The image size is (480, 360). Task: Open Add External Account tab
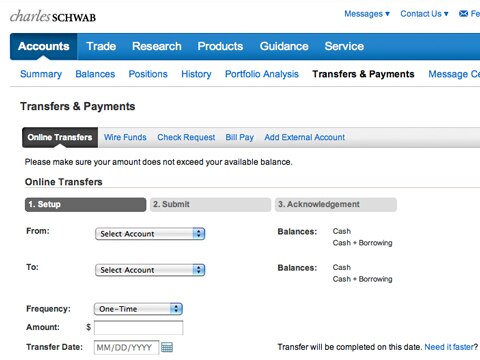(x=305, y=137)
